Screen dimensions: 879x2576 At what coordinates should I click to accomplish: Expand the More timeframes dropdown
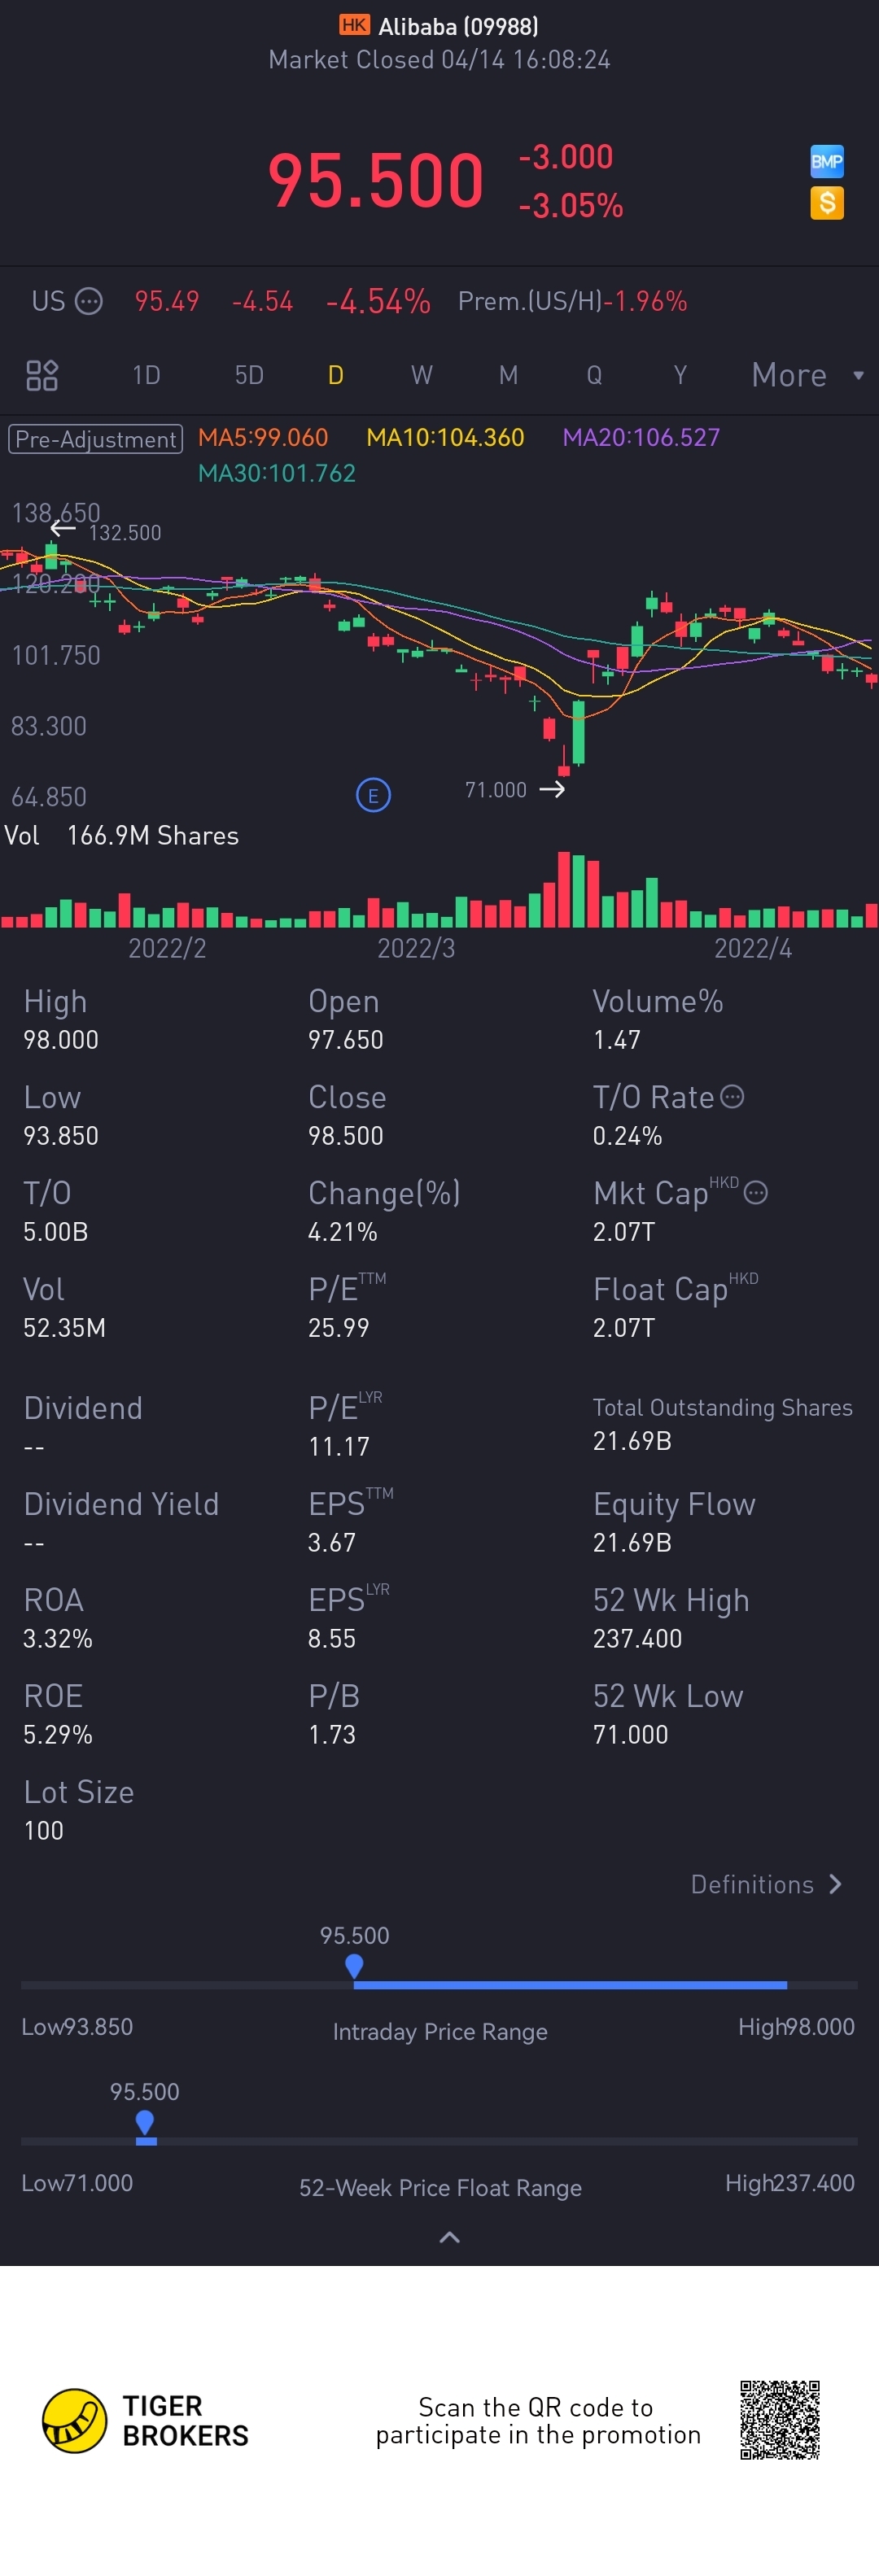tap(806, 375)
